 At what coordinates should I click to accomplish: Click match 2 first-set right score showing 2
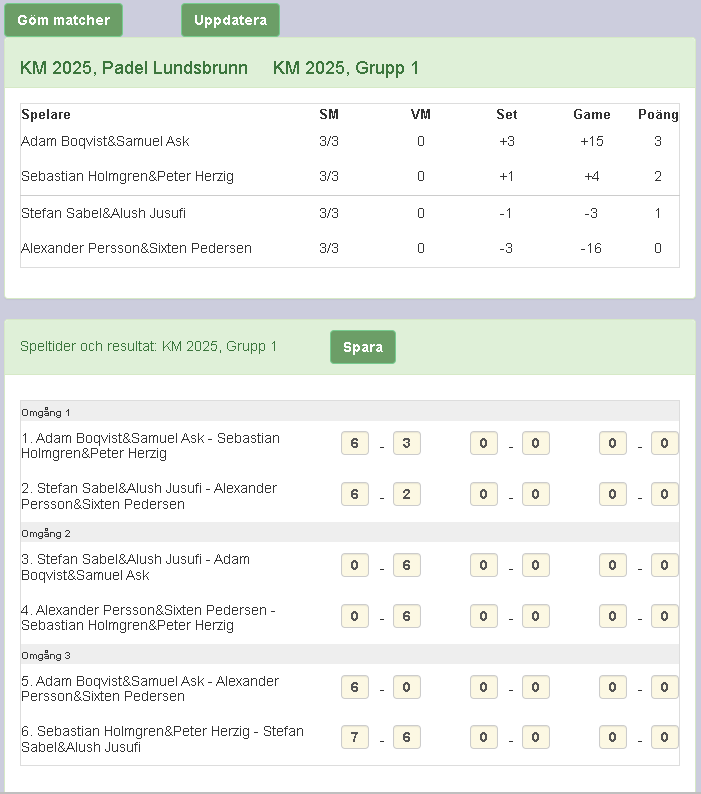(406, 494)
